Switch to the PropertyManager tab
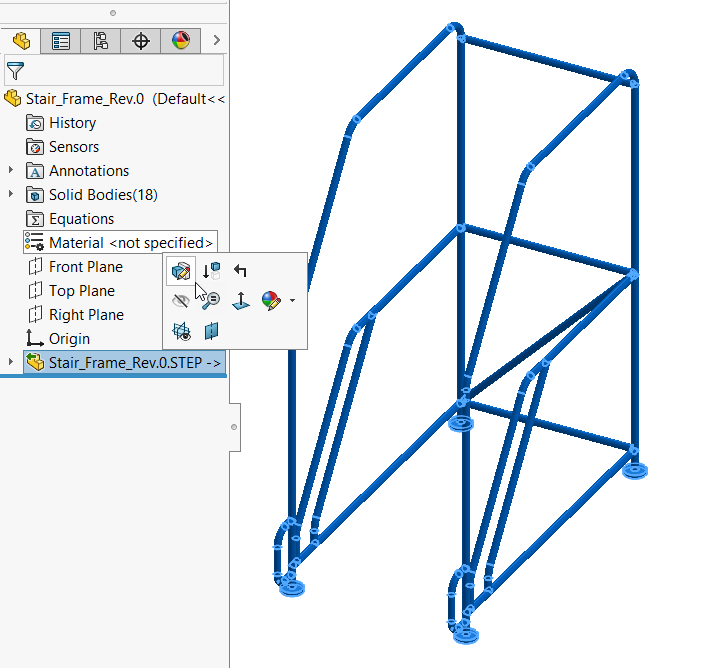Image resolution: width=705 pixels, height=668 pixels. pyautogui.click(x=61, y=41)
